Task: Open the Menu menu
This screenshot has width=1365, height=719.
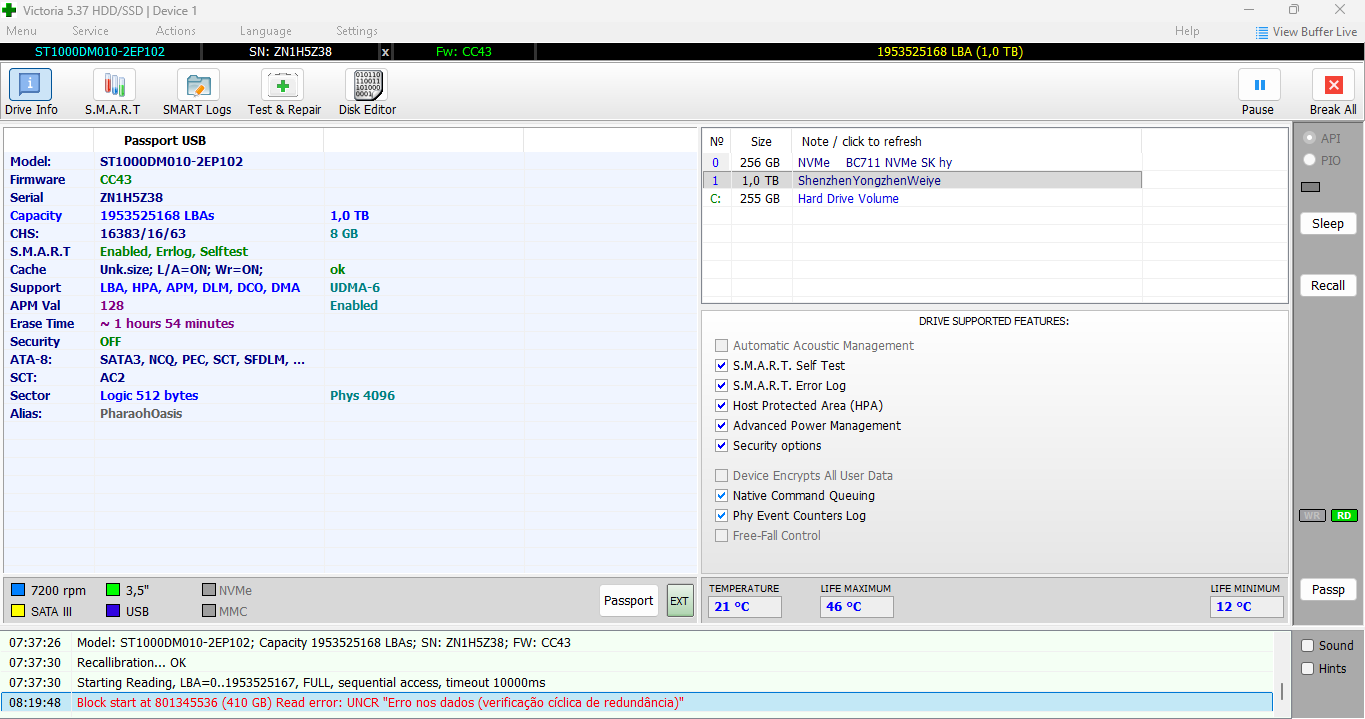Action: [x=21, y=31]
